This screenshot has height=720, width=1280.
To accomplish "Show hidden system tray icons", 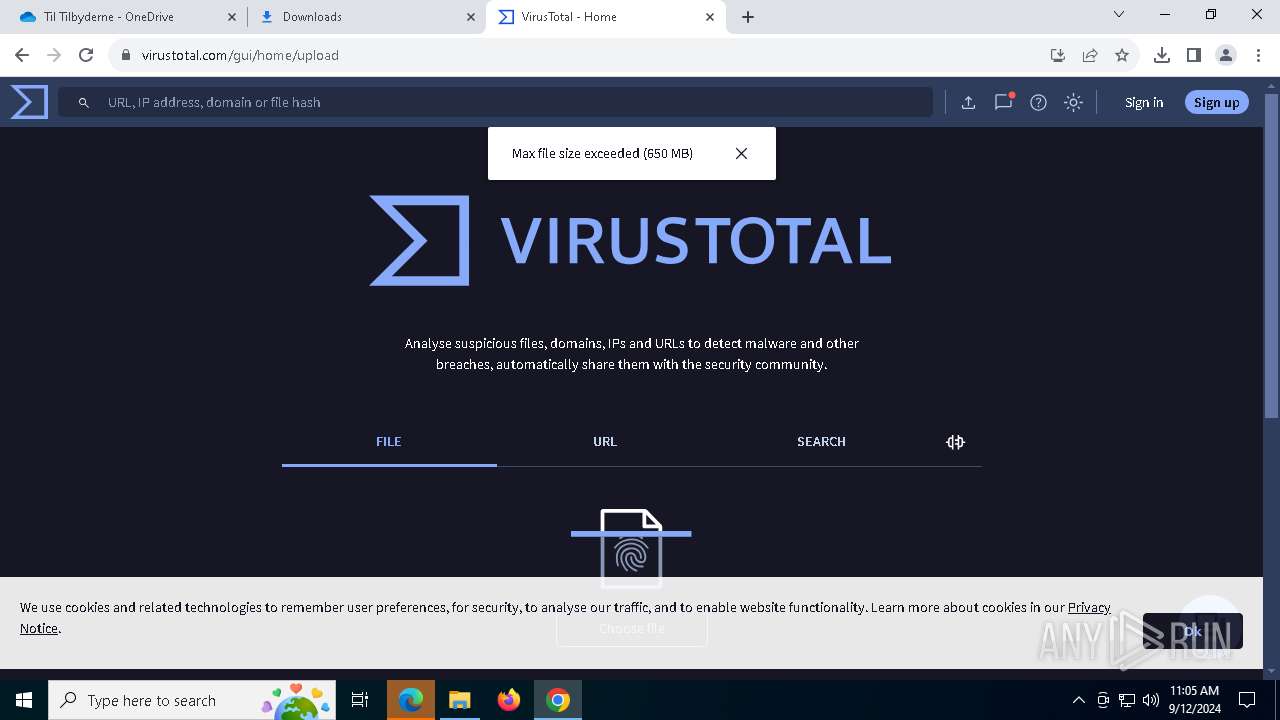I will (x=1078, y=700).
